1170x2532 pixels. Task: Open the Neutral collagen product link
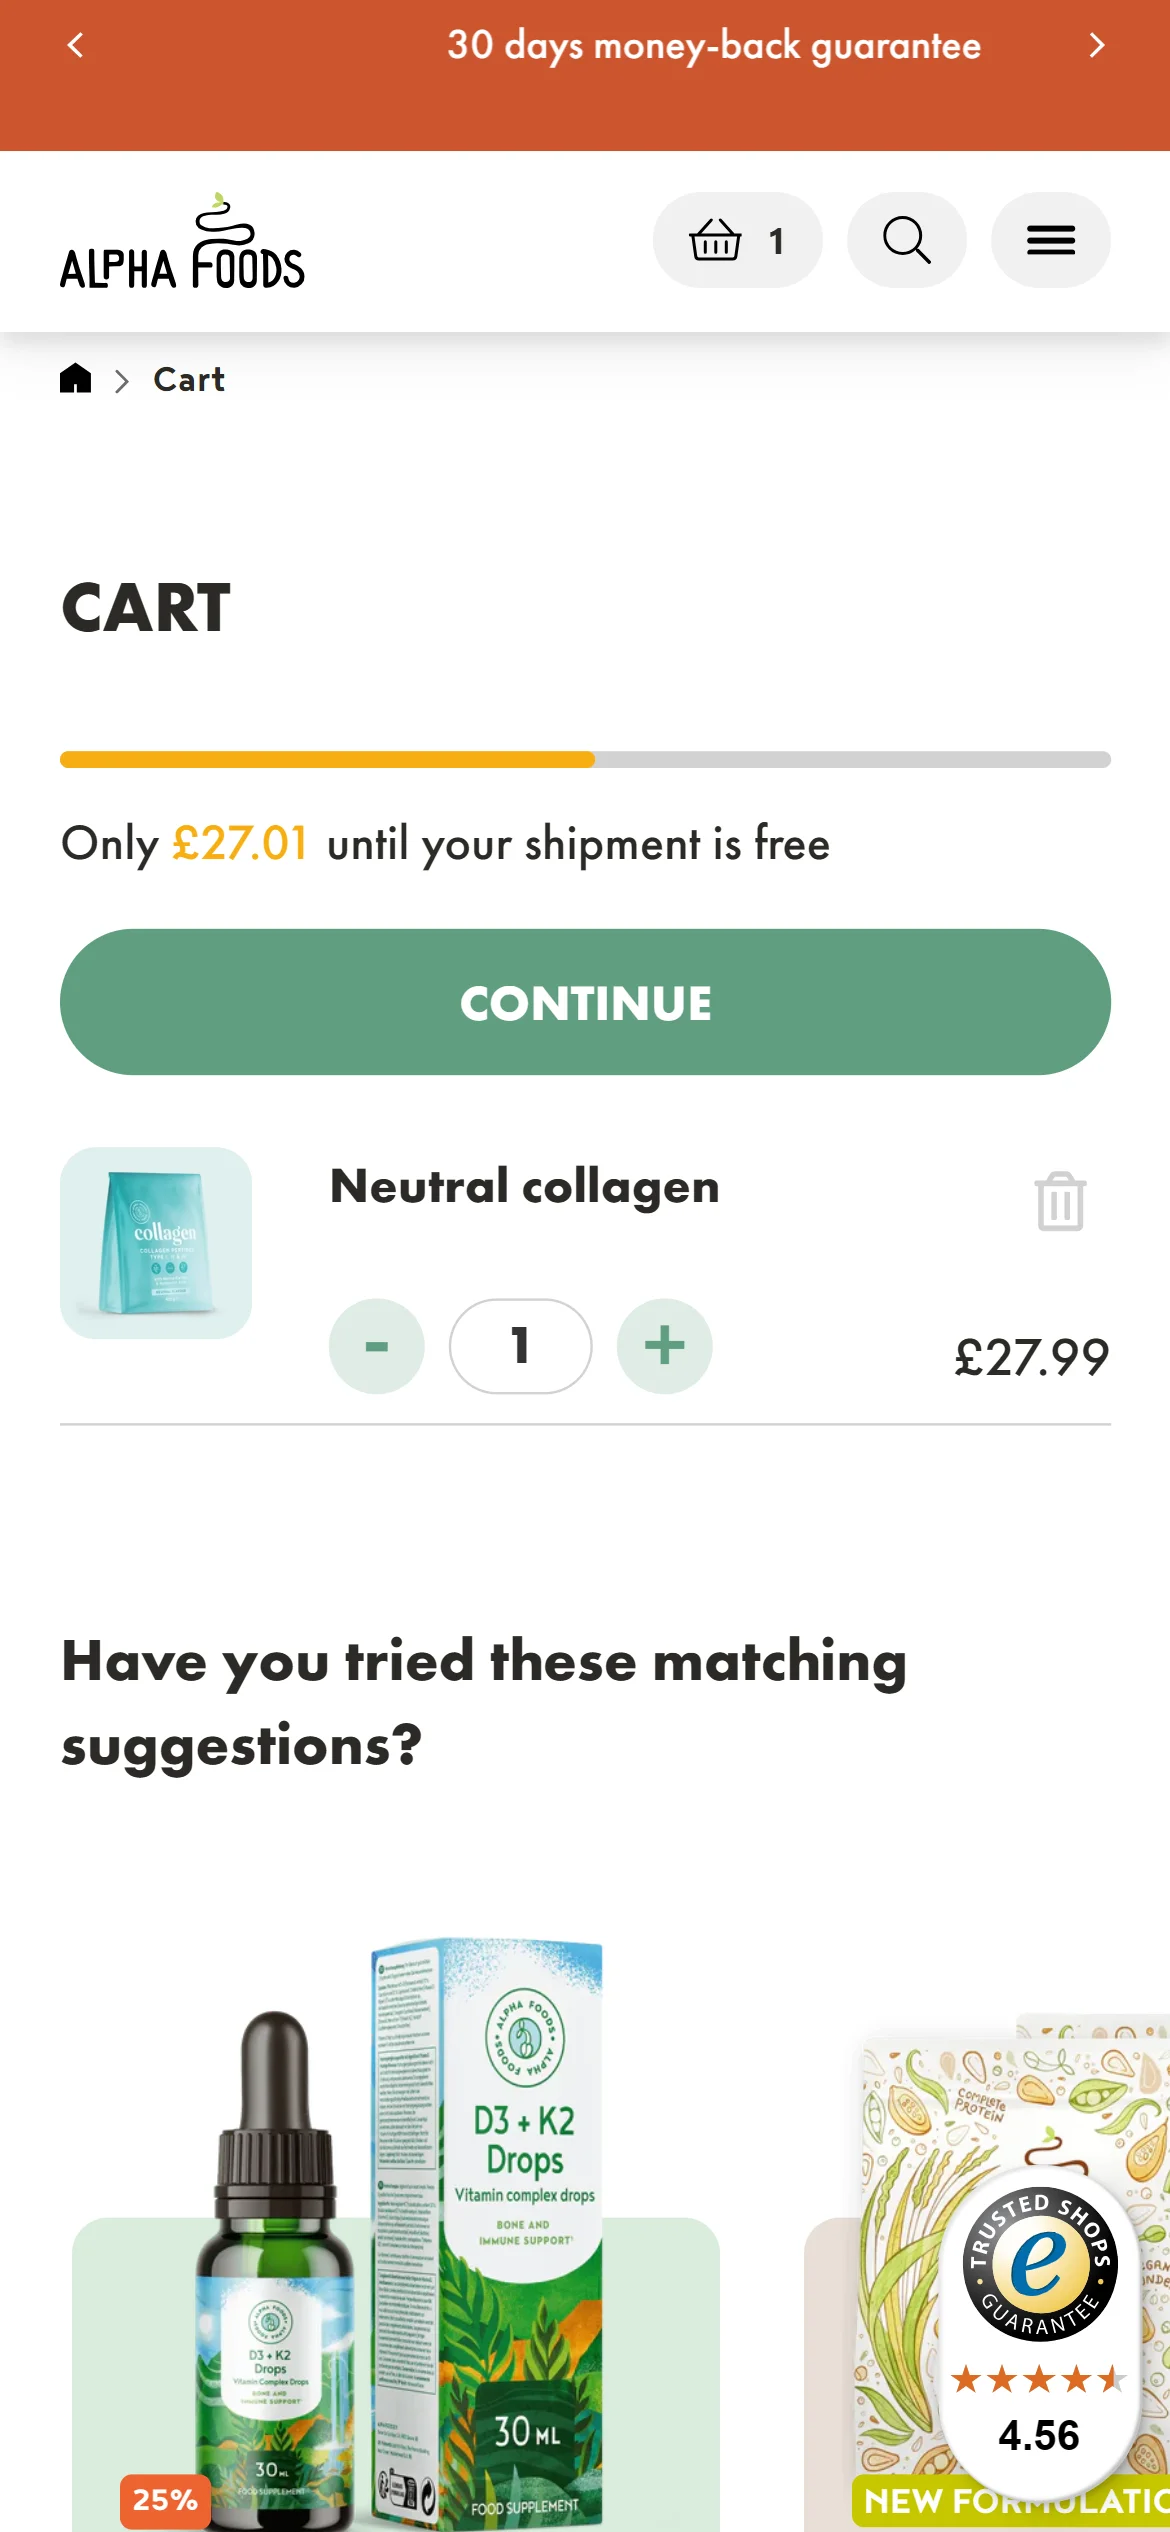(x=524, y=1187)
